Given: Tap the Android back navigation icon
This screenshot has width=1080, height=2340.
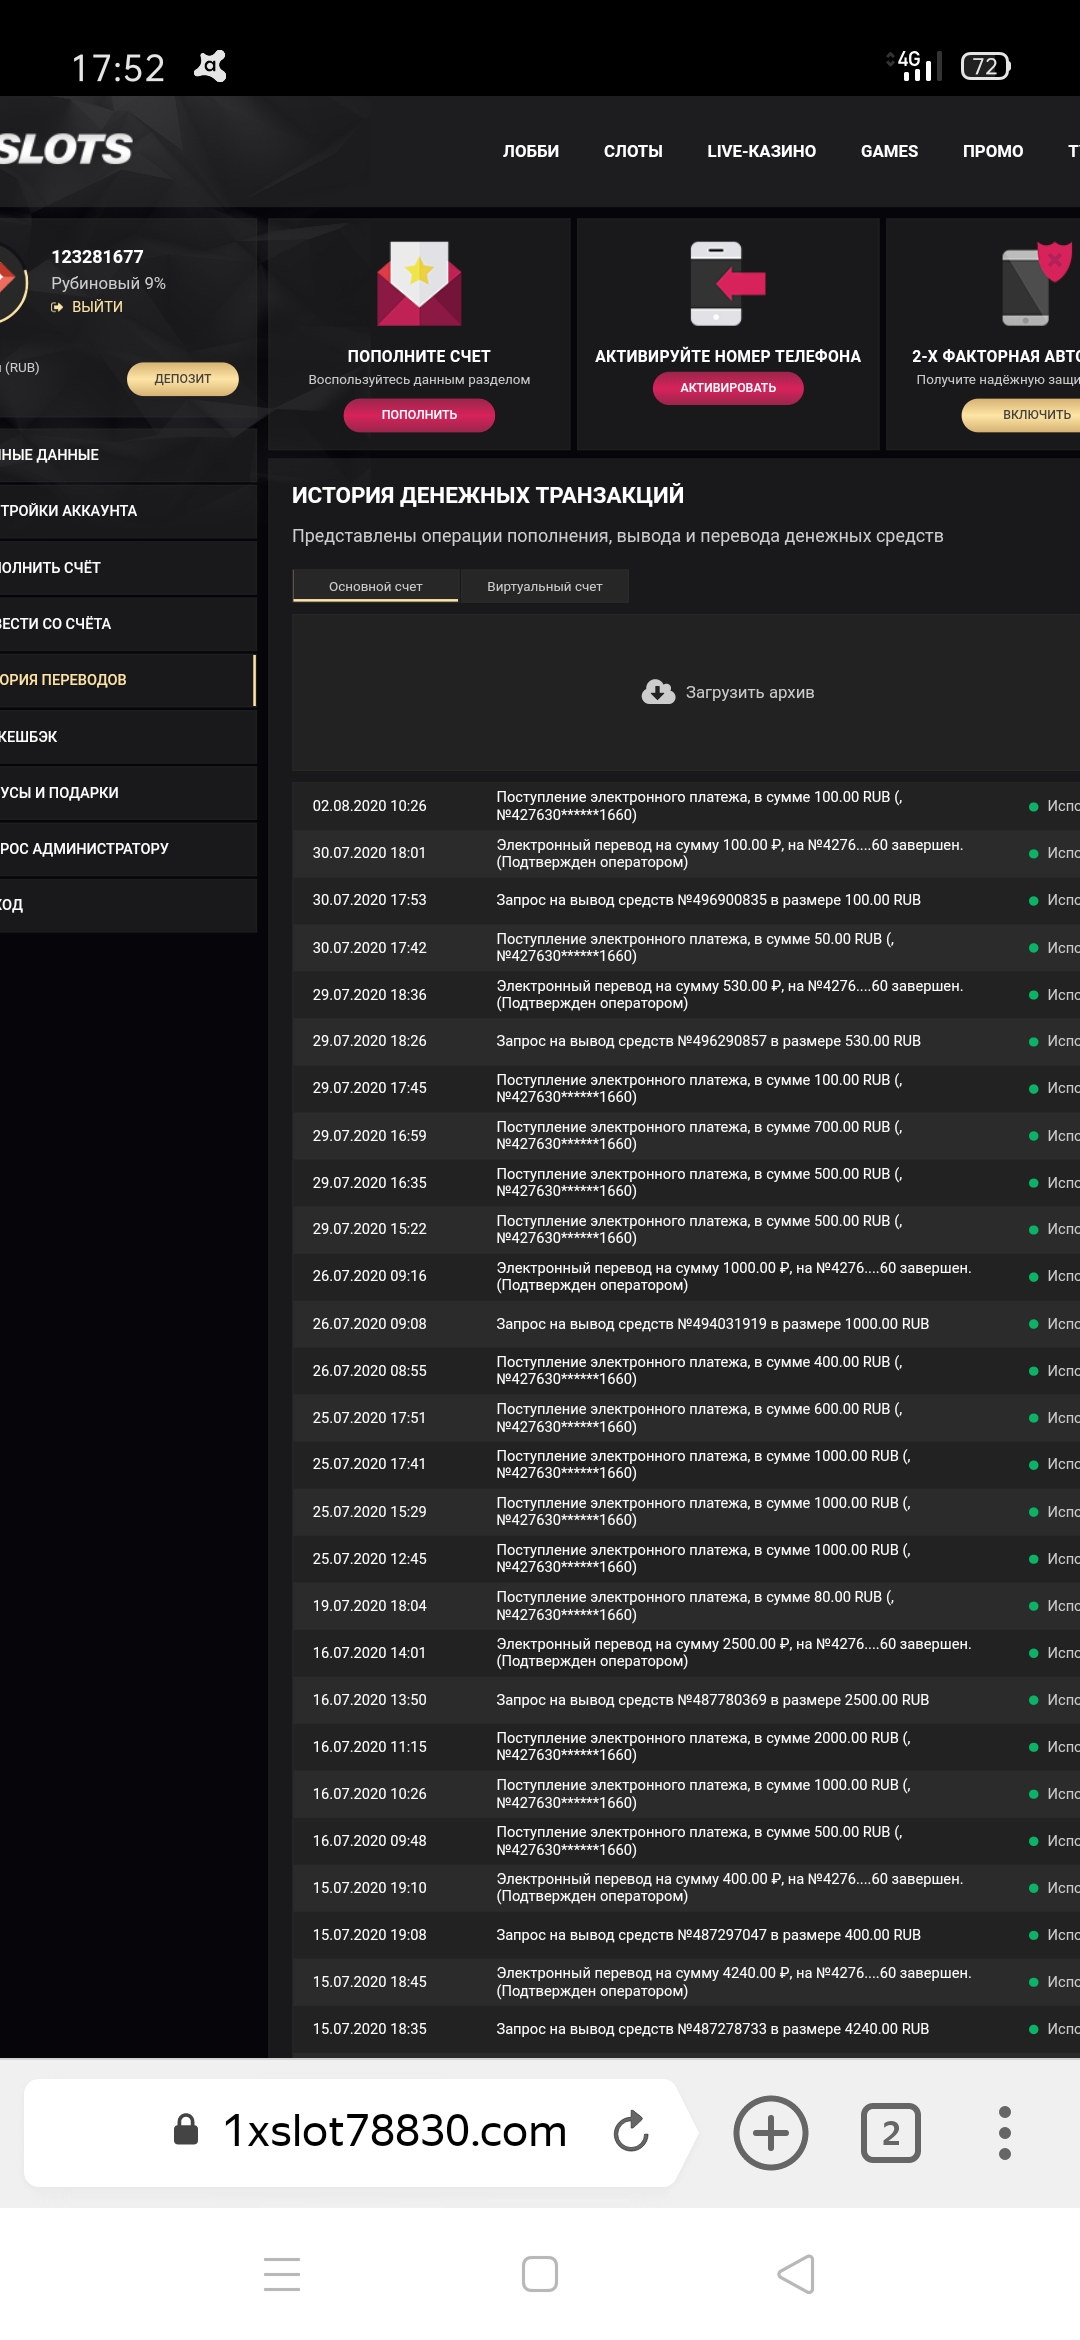Looking at the screenshot, I should 796,2274.
